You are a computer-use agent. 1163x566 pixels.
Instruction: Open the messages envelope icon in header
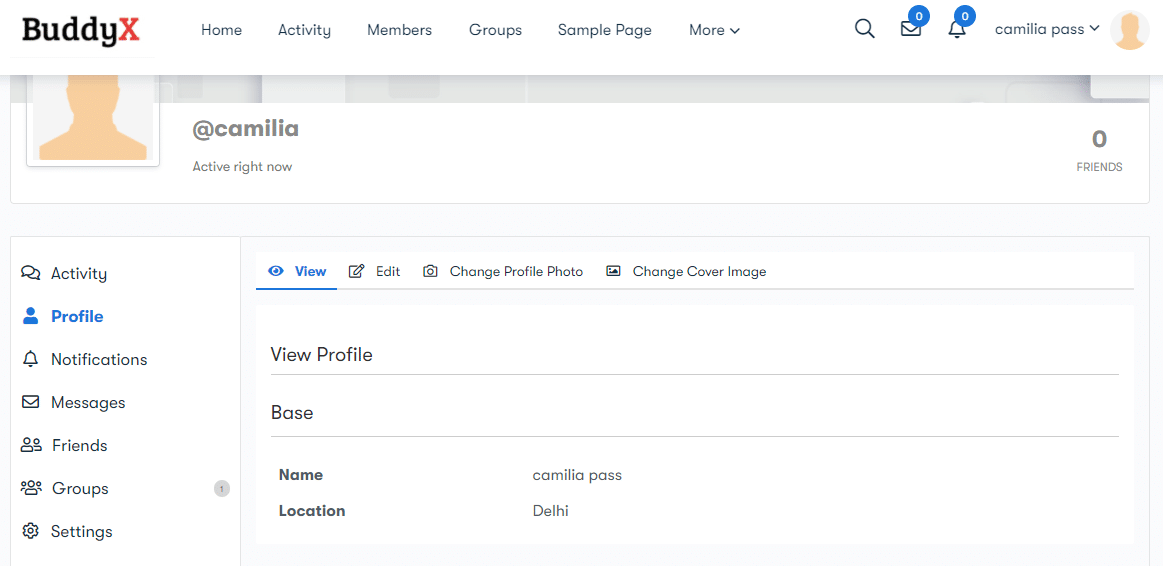click(911, 30)
